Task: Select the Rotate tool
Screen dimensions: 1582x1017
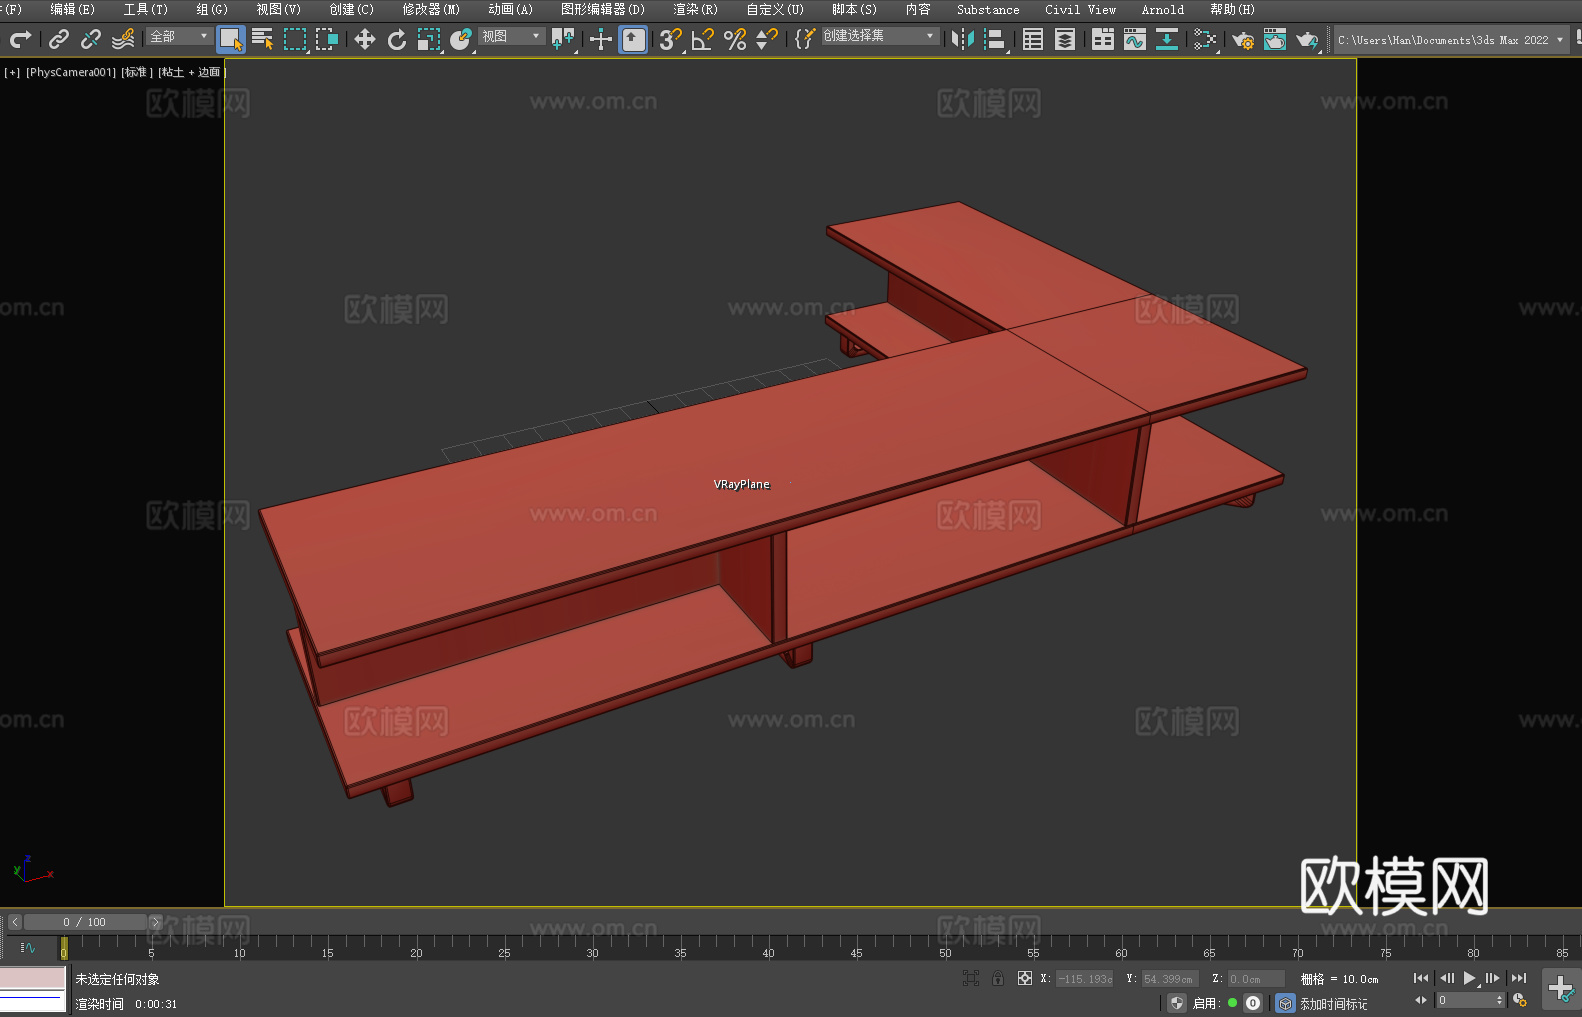Action: (397, 39)
